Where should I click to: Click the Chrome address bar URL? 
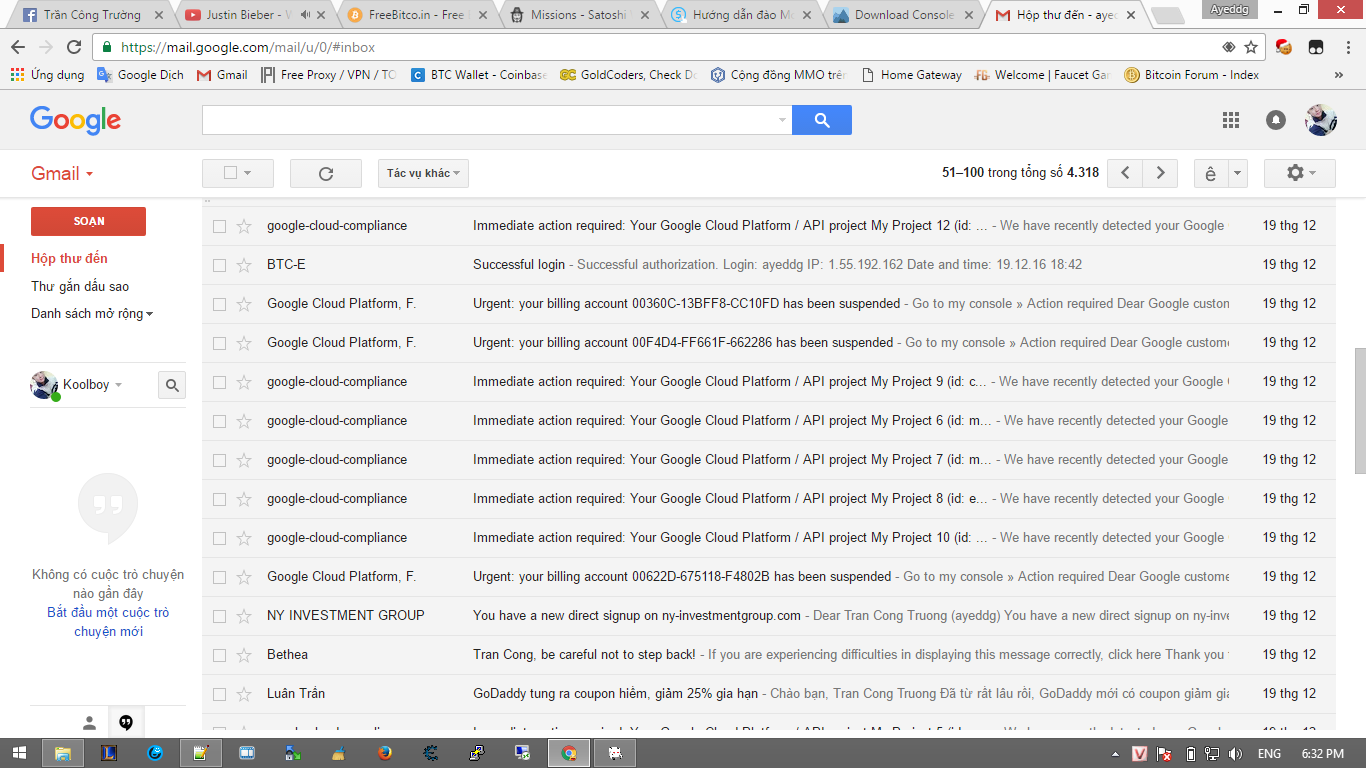(x=248, y=47)
